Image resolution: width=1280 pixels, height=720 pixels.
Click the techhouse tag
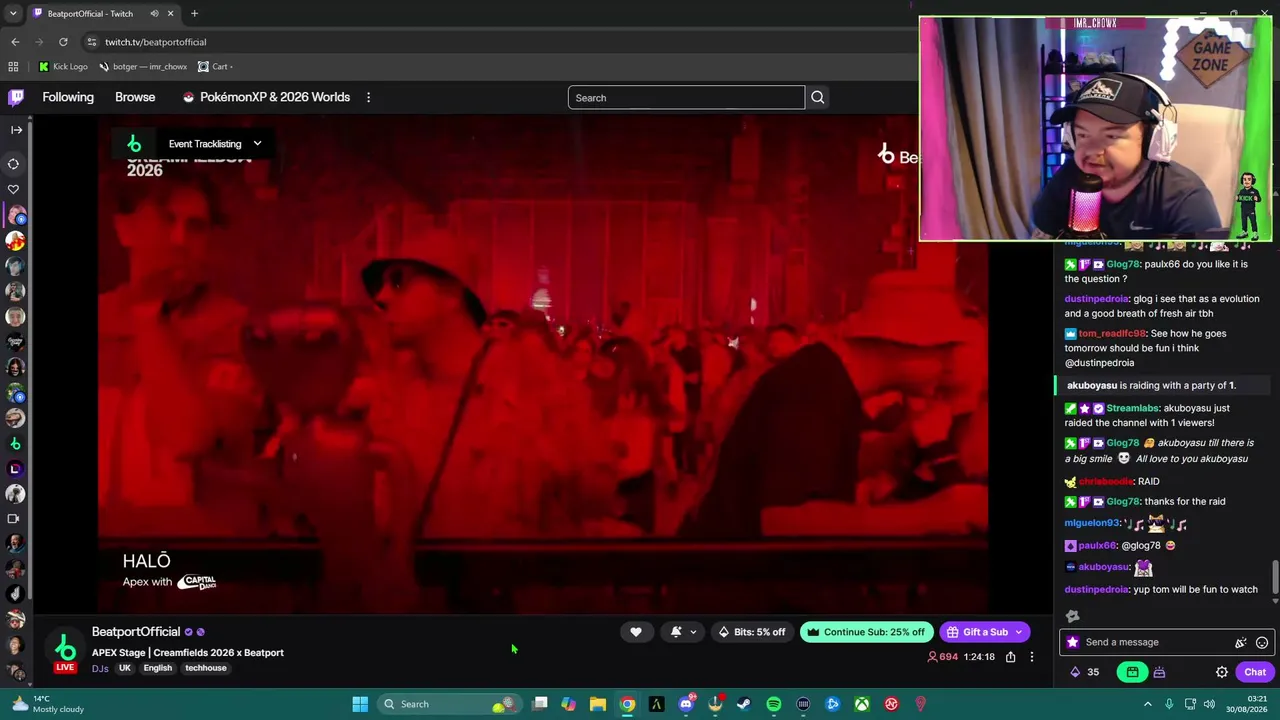point(206,668)
